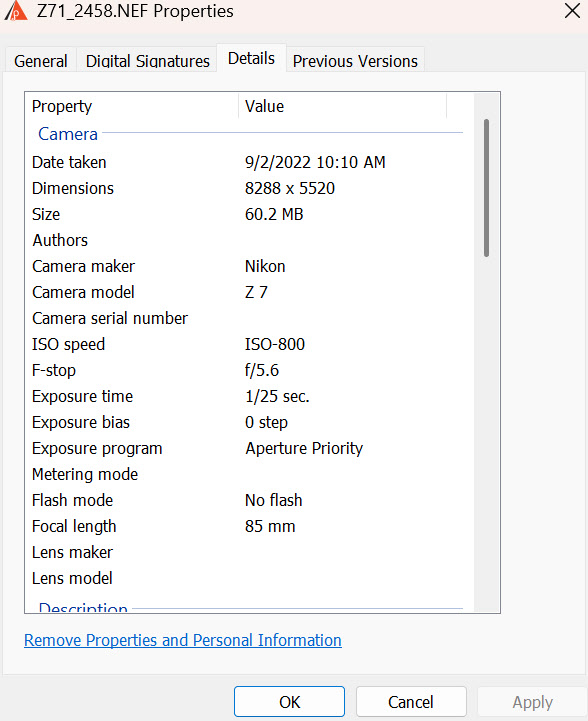
Task: Select the Camera section heading
Action: pos(68,134)
